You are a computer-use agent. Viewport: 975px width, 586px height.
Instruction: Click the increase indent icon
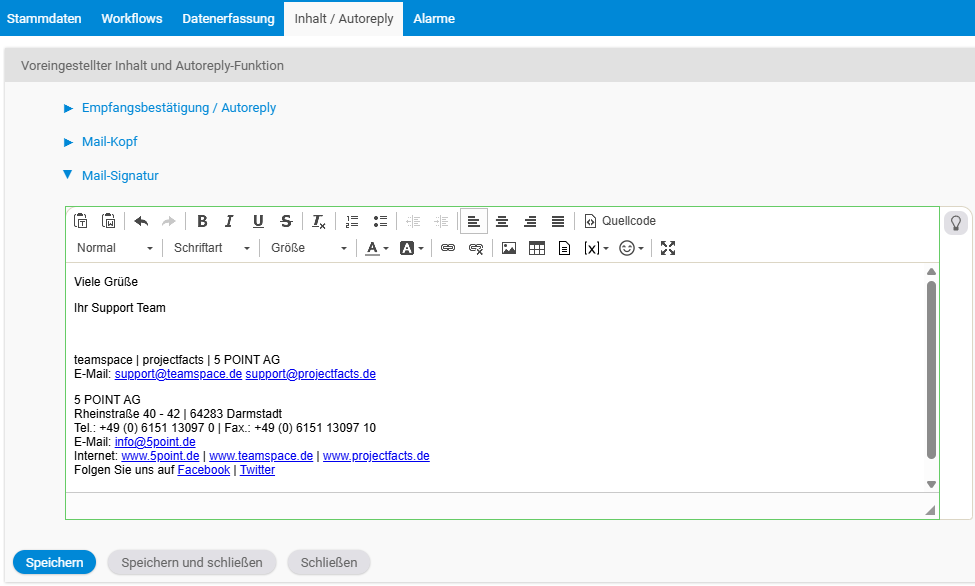click(x=441, y=221)
